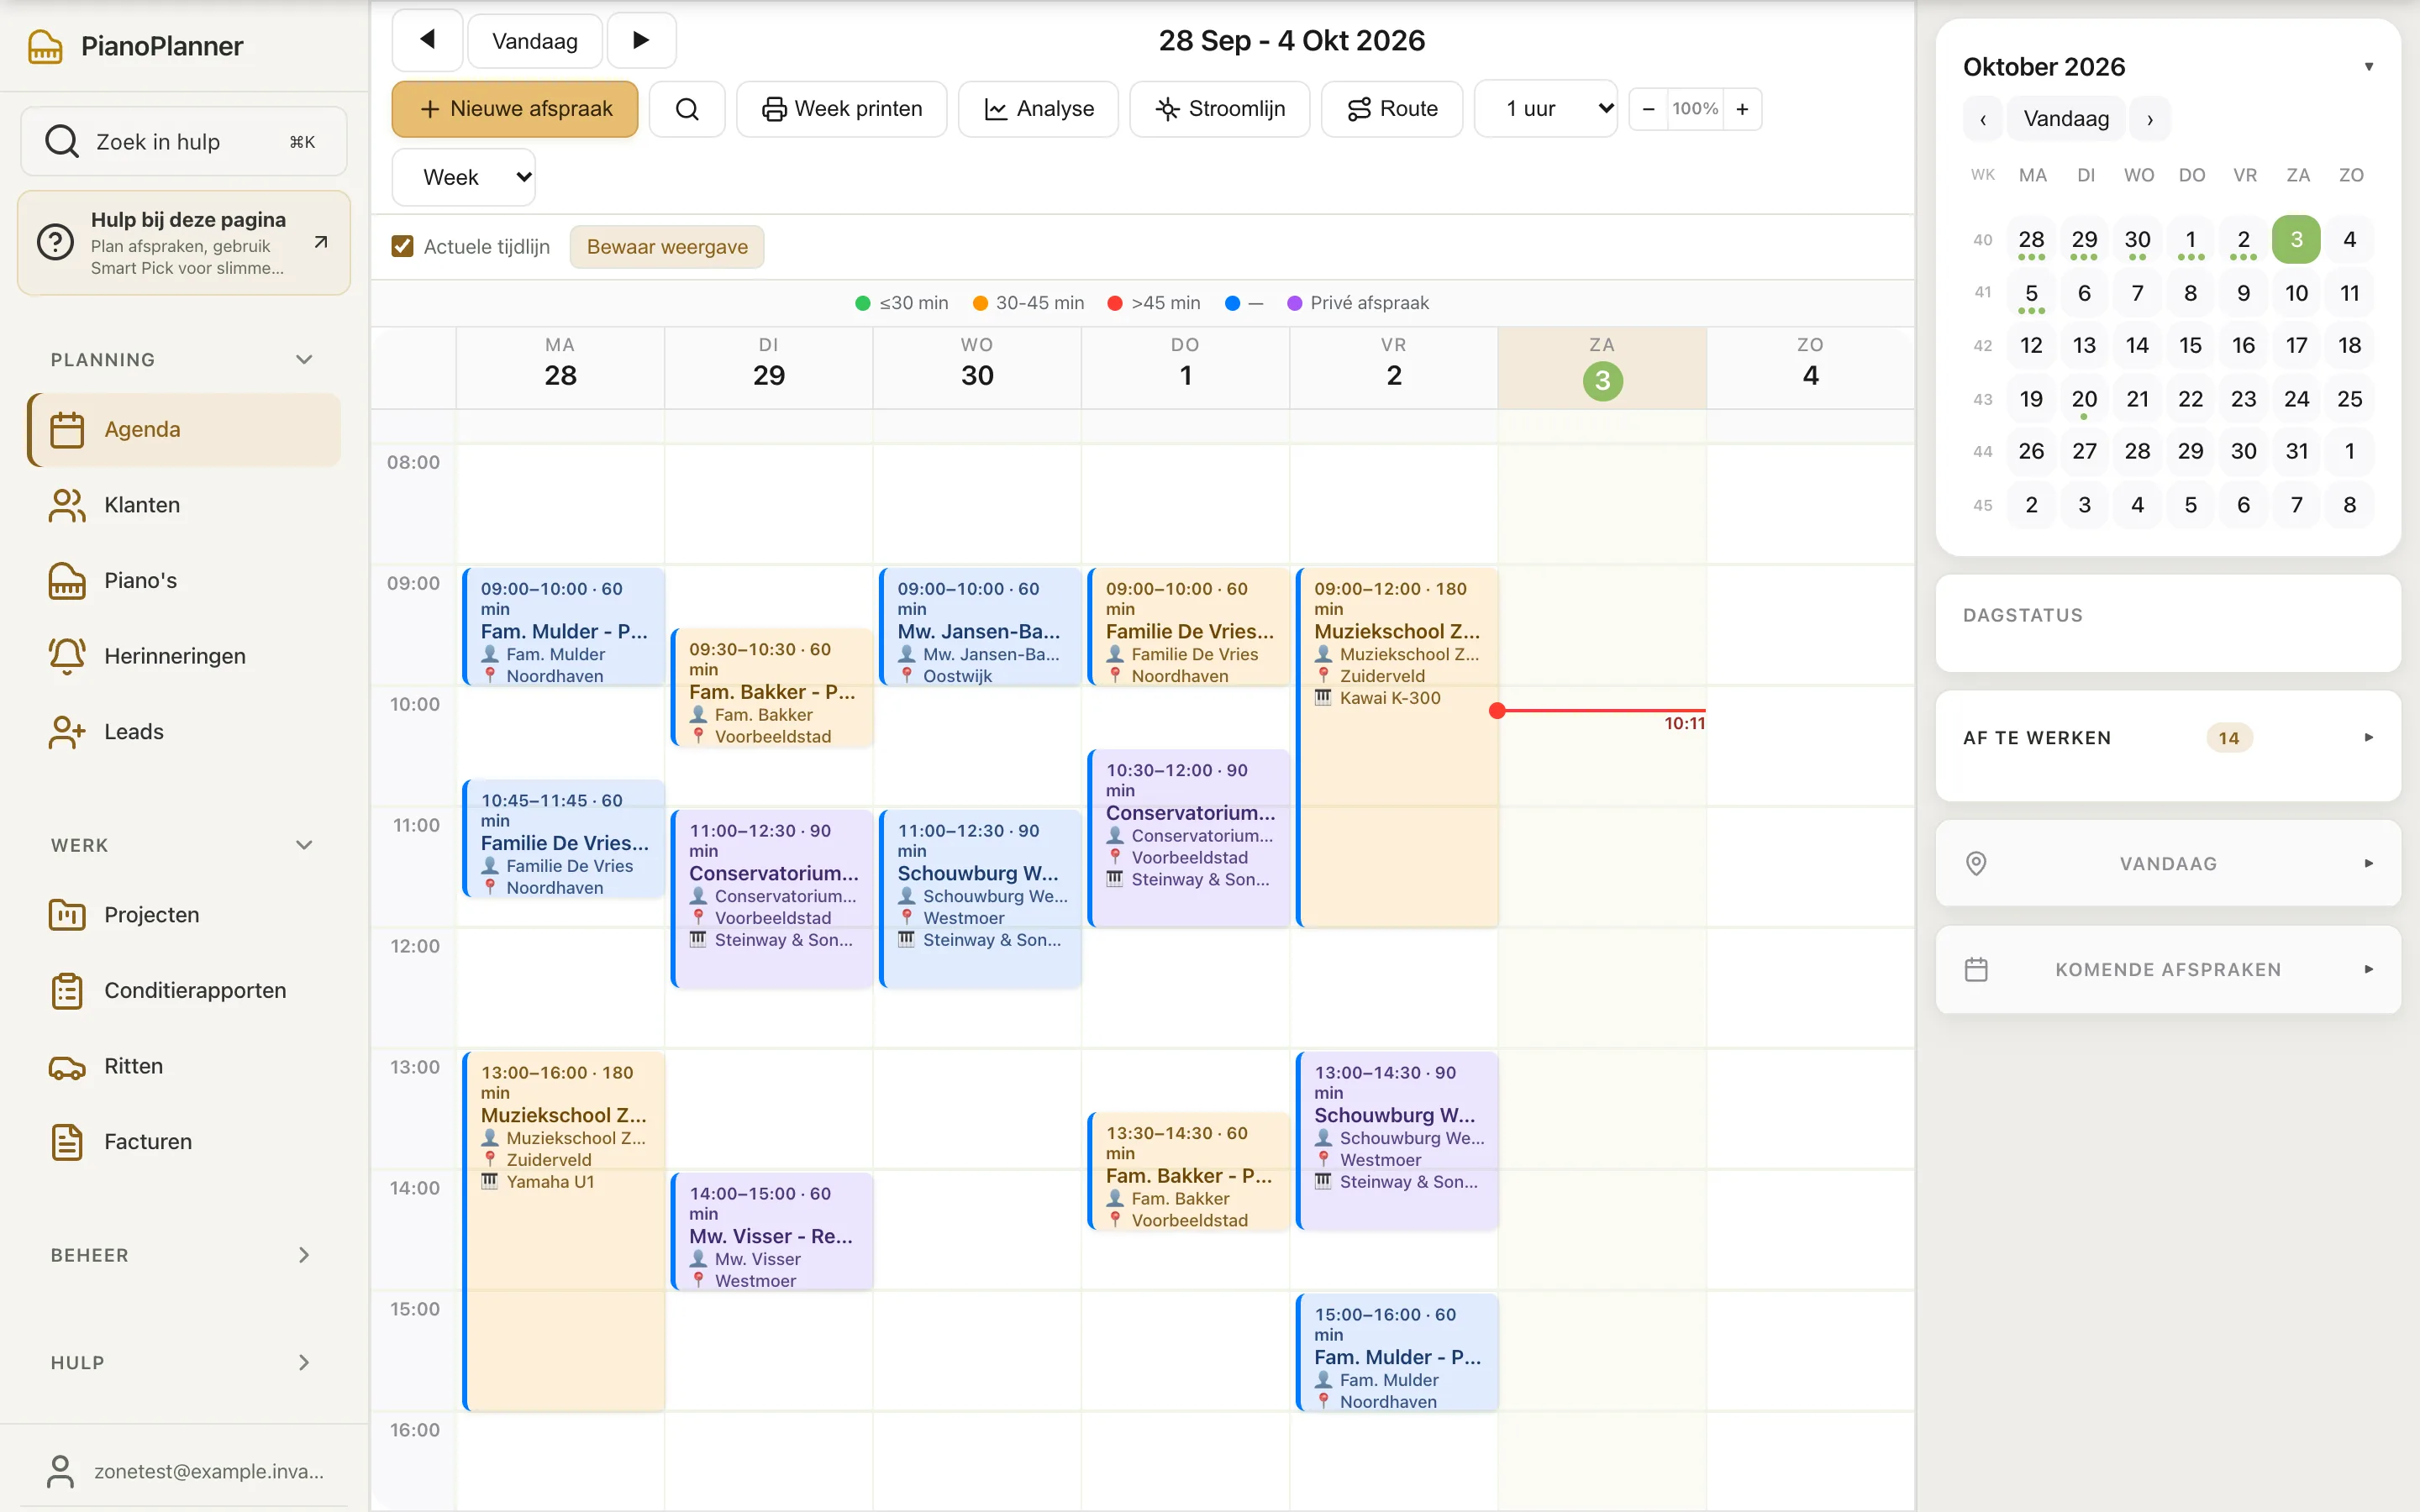
Task: Open Muziekschool appointment on Friday 09:00
Action: [1397, 747]
